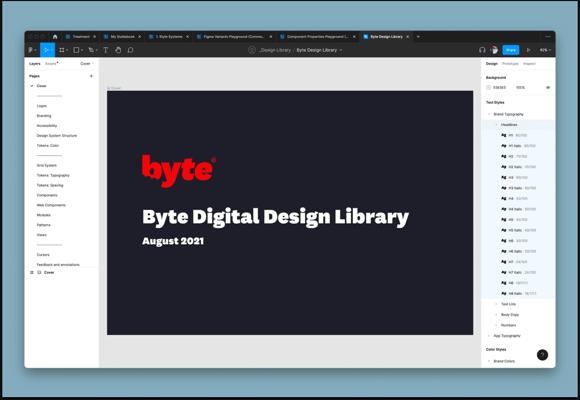
Task: Open the zoom percentage dropdown
Action: (545, 50)
